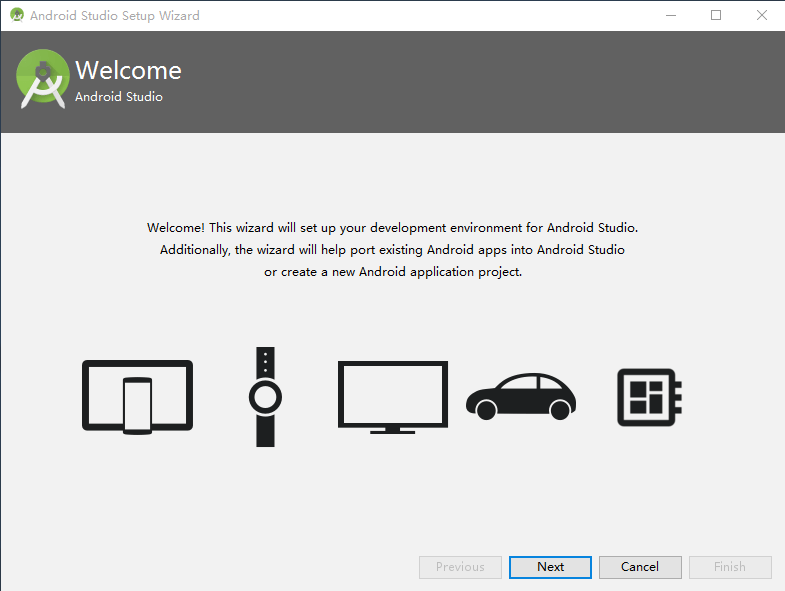
Task: Click the Android Studio subtitle under Welcome
Action: click(x=119, y=97)
